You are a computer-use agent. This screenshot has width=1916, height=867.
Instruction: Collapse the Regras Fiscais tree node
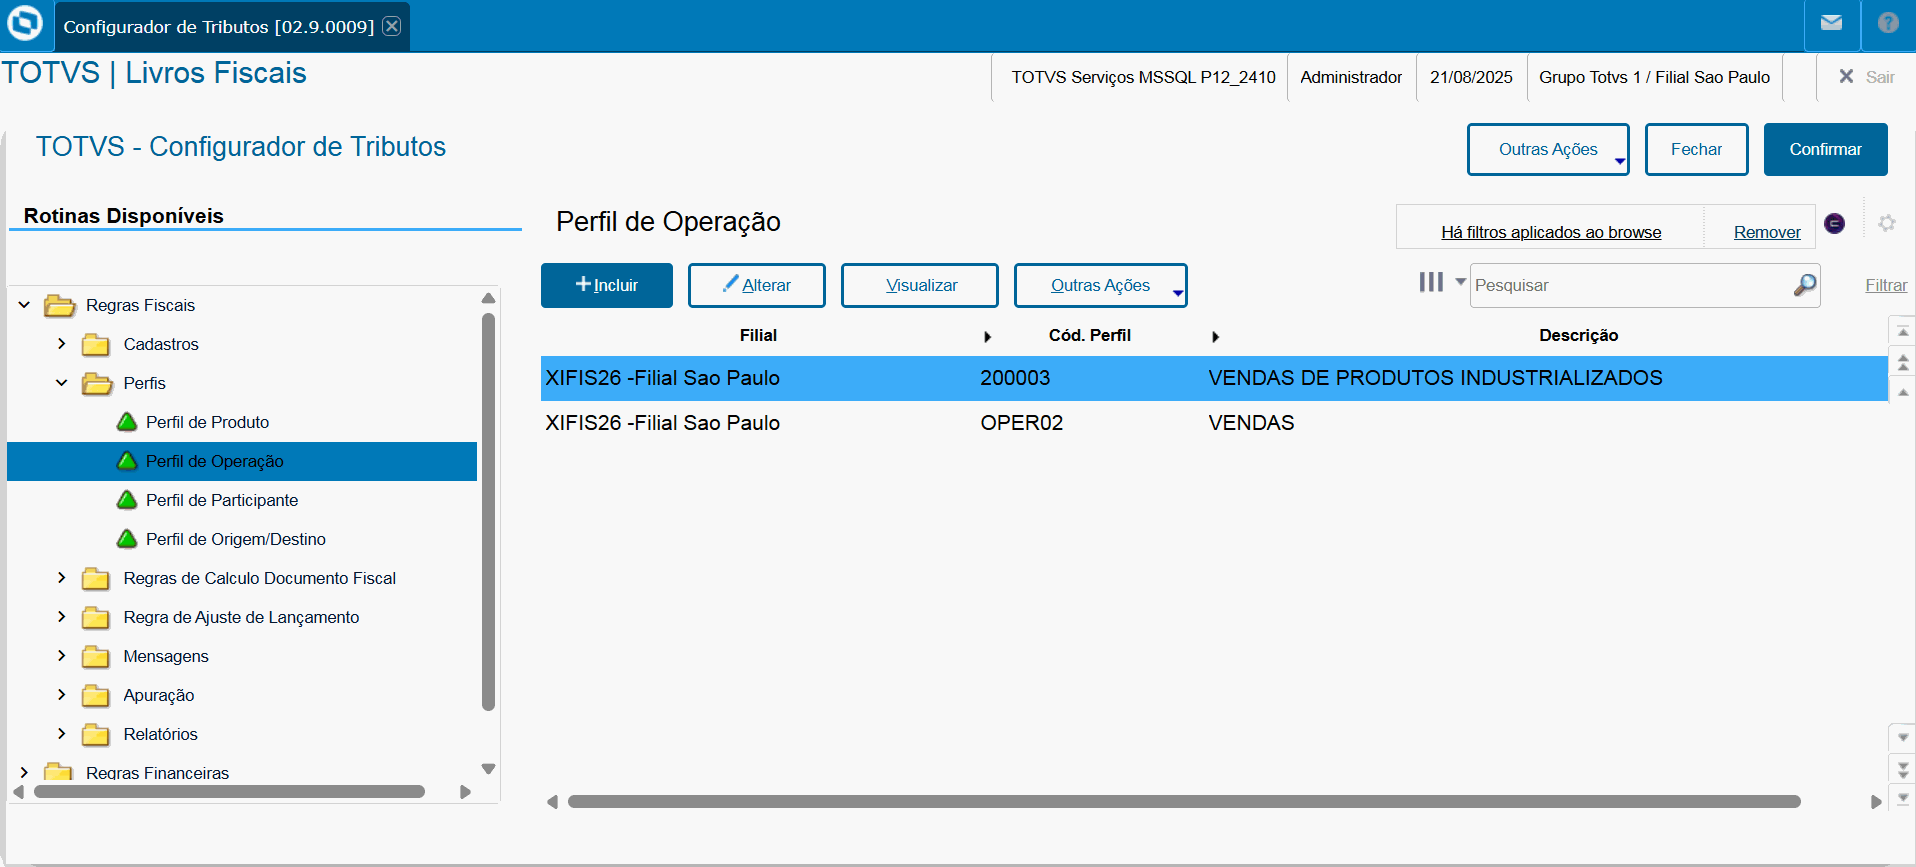24,305
